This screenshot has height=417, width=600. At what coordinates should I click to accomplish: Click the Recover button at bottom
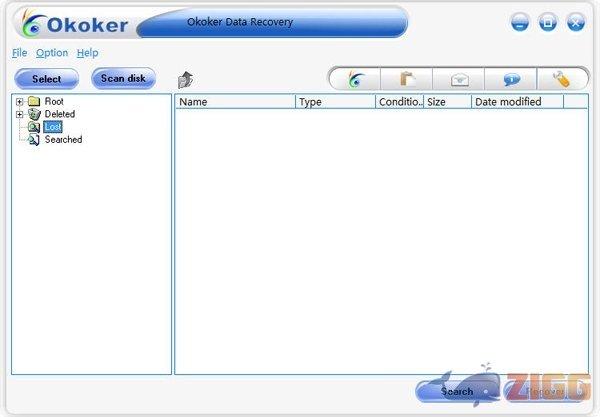[545, 391]
